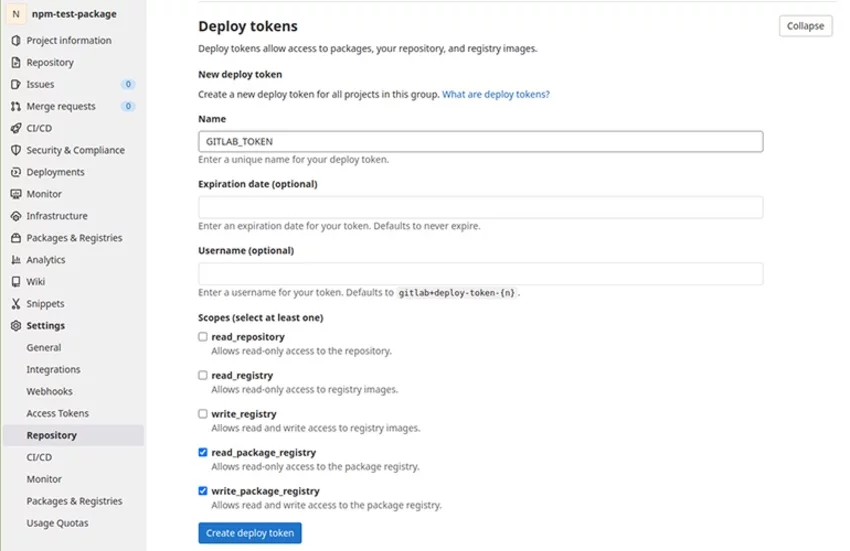
Task: Select Webhooks under Settings
Action: 49,391
